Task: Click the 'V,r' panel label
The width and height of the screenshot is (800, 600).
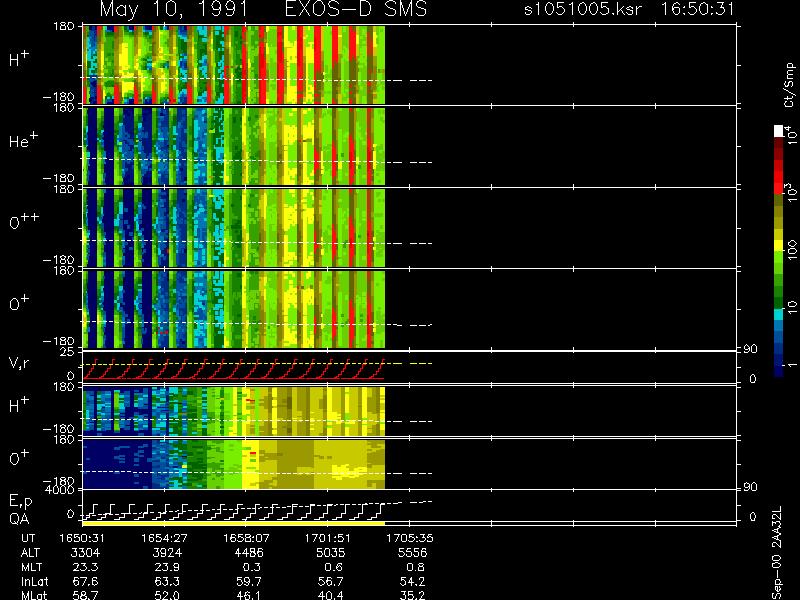Action: [x=19, y=364]
